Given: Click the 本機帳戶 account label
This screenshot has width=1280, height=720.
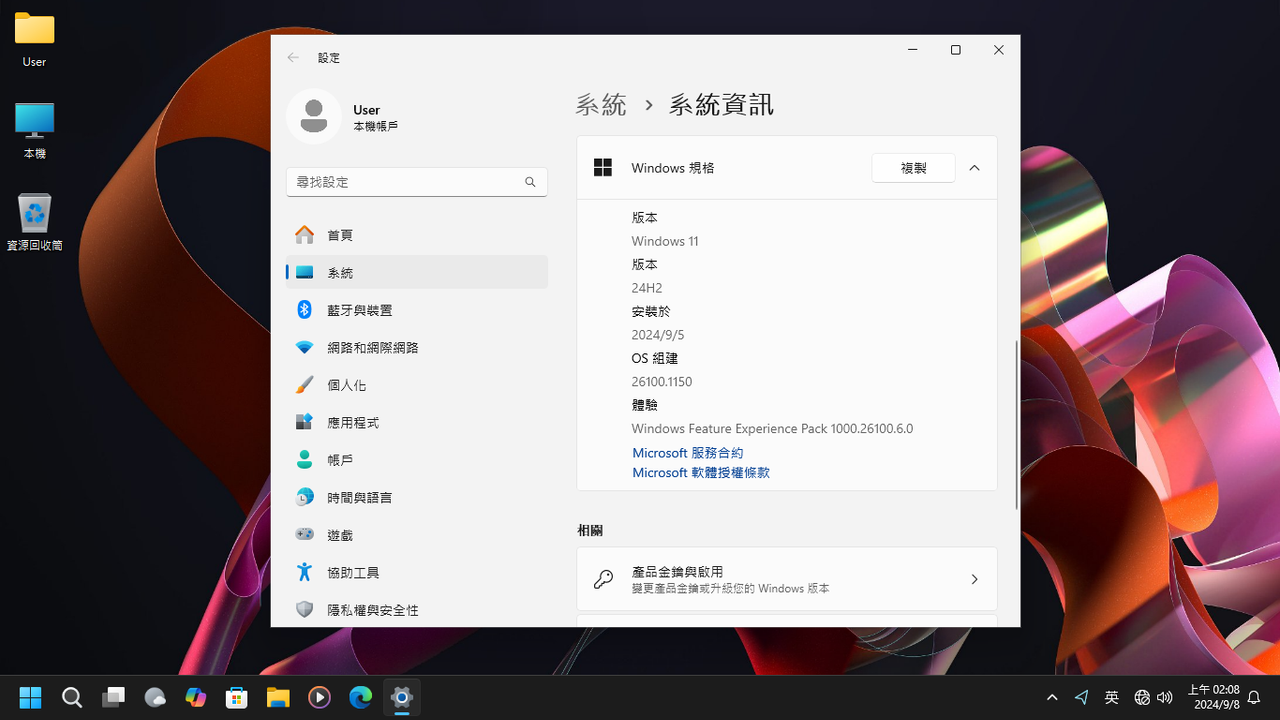Looking at the screenshot, I should [375, 127].
